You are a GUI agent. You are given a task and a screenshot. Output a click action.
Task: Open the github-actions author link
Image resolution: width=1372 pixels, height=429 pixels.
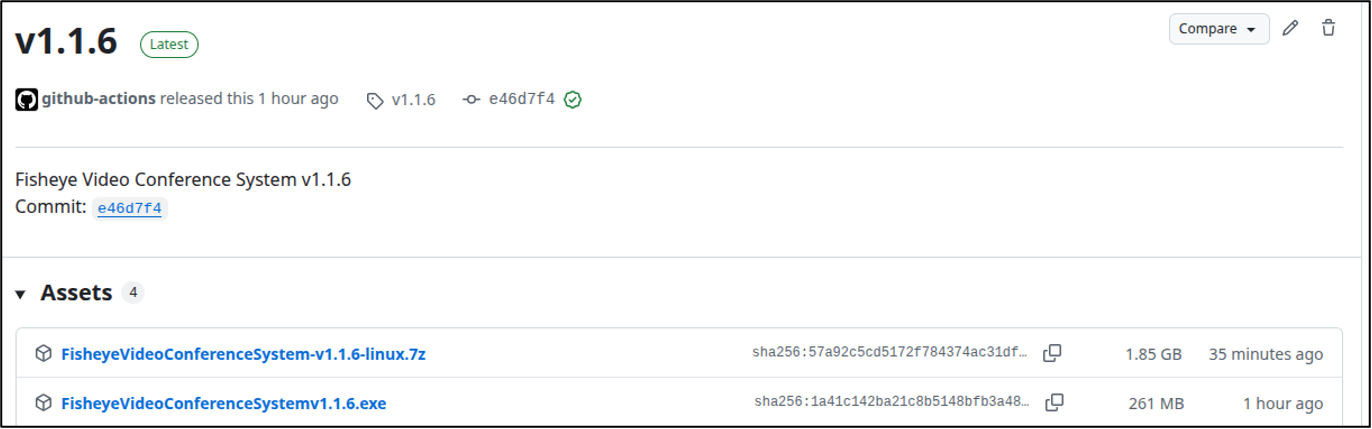[x=98, y=99]
